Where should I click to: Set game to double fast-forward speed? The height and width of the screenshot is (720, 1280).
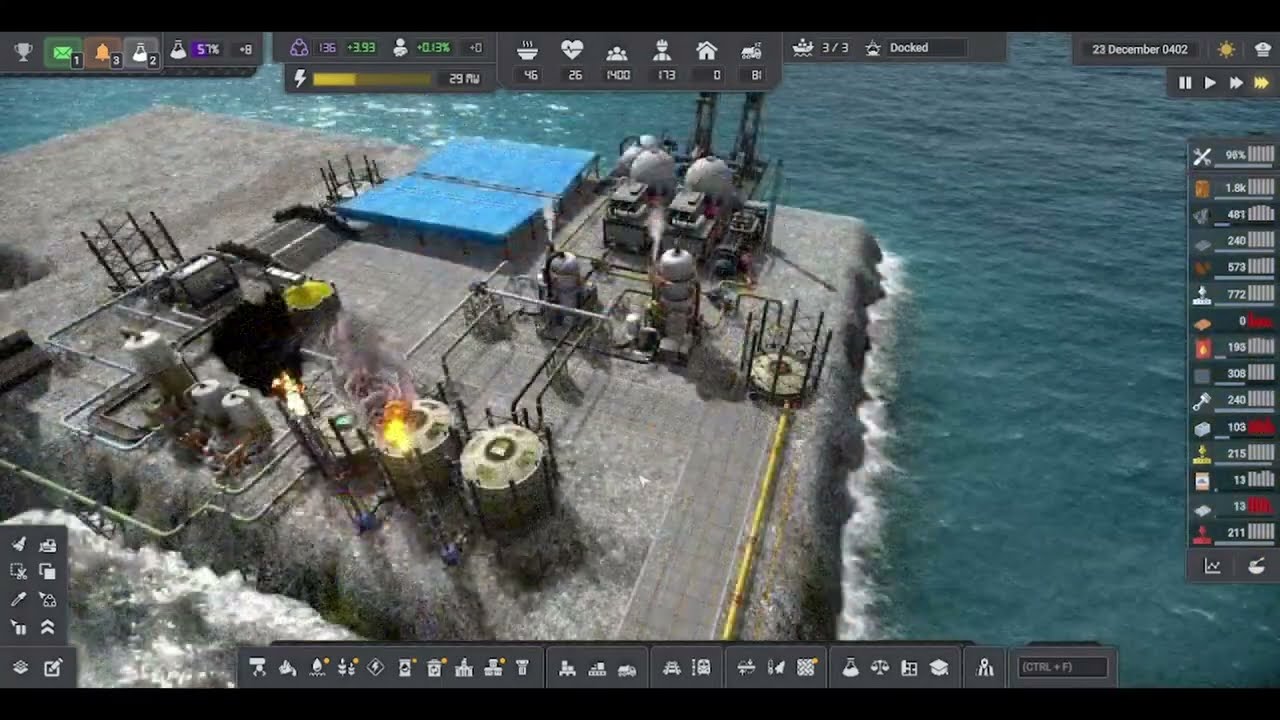[x=1236, y=84]
